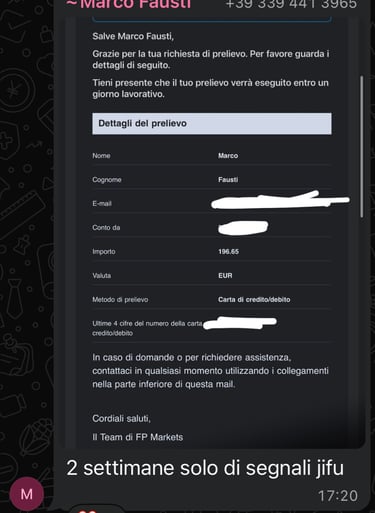The height and width of the screenshot is (513, 375).
Task: Click the Salve Marco Fausti greeting line
Action: [x=133, y=36]
